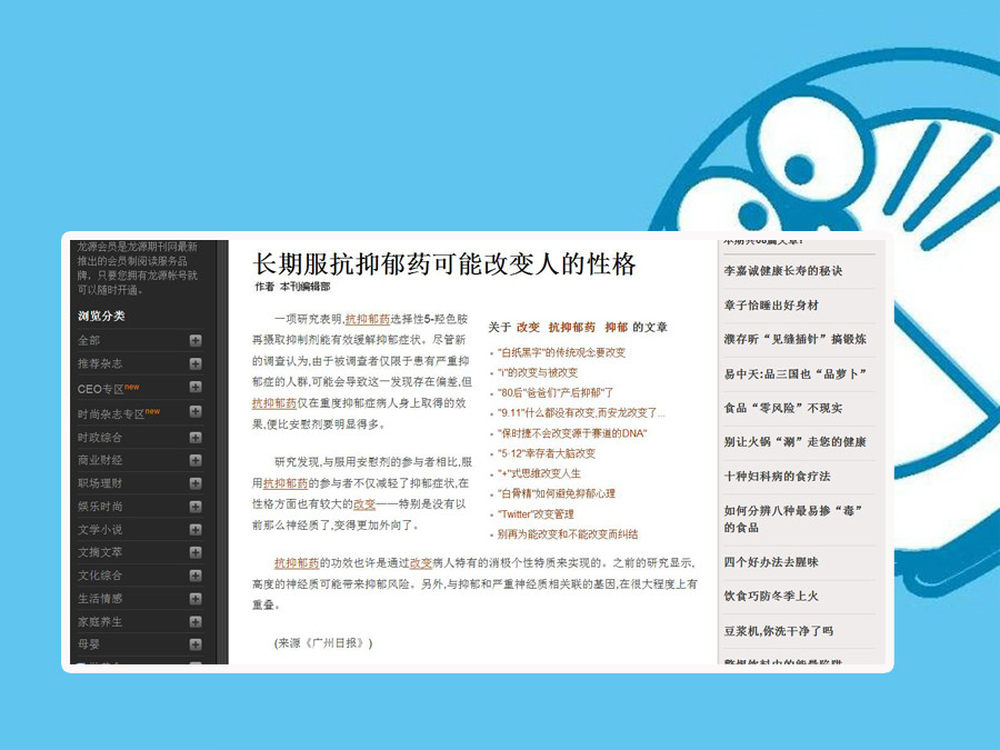1000x750 pixels.
Task: Expand the 文学小说 plus icon
Action: tap(196, 529)
